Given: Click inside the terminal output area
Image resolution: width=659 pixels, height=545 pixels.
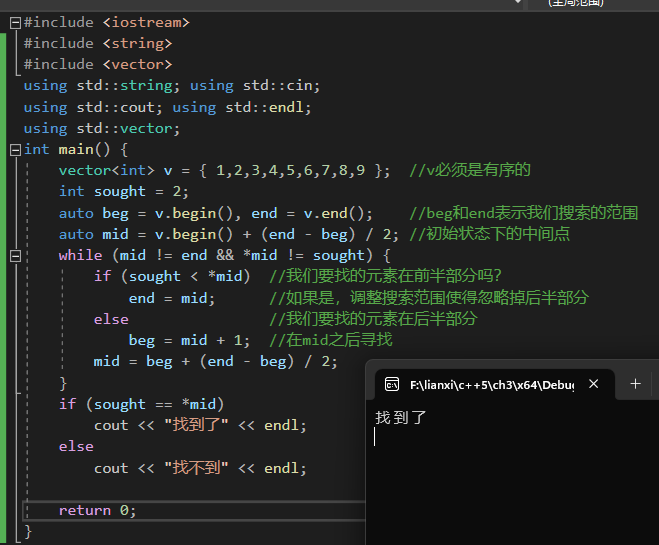Looking at the screenshot, I should [510, 470].
